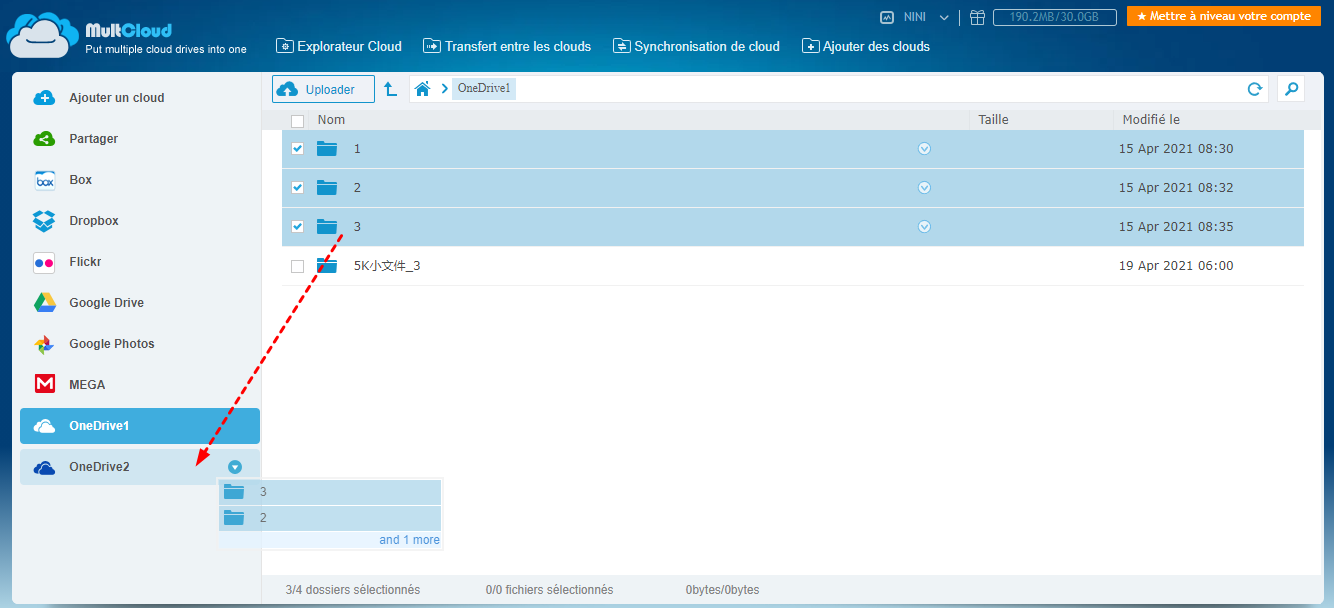Click Mettre à niveau votre compte
This screenshot has height=608, width=1334.
(1223, 17)
